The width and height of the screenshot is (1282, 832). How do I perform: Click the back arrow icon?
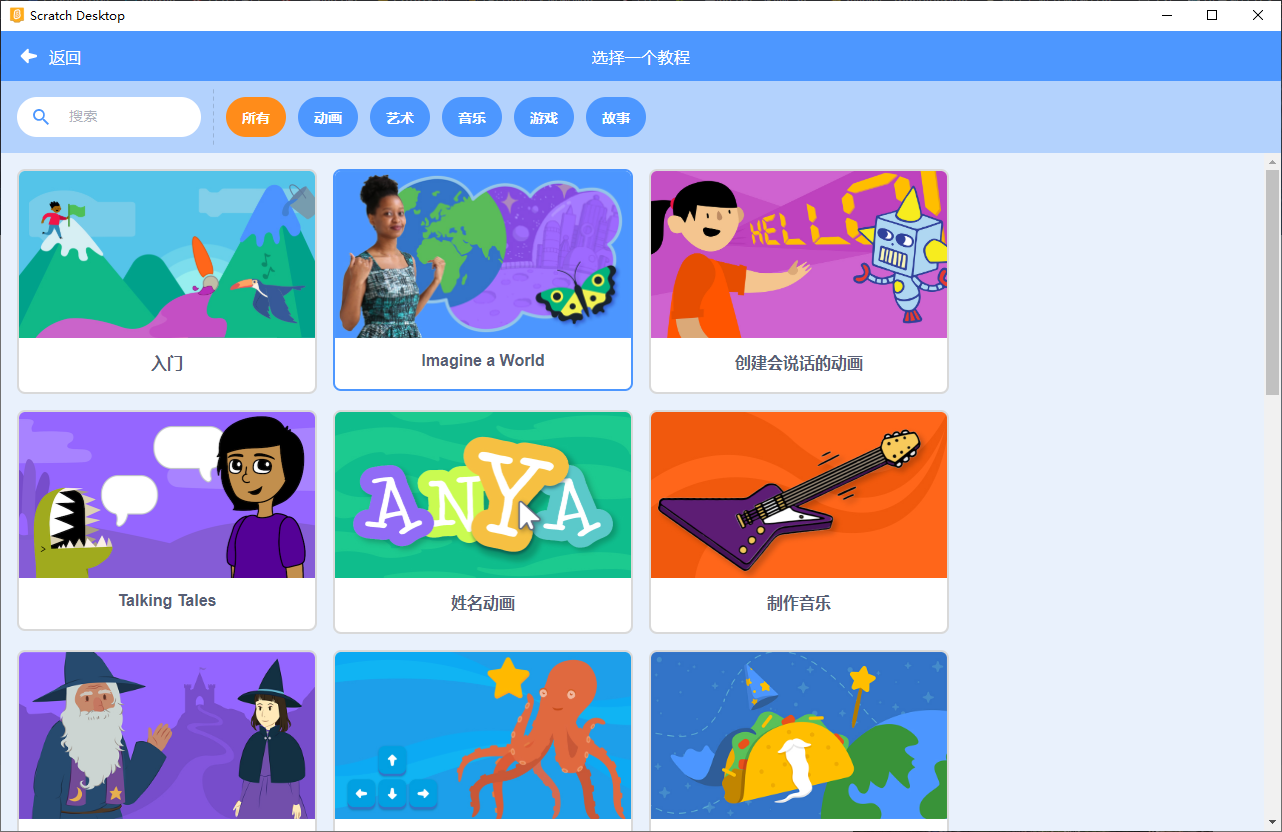(x=29, y=57)
